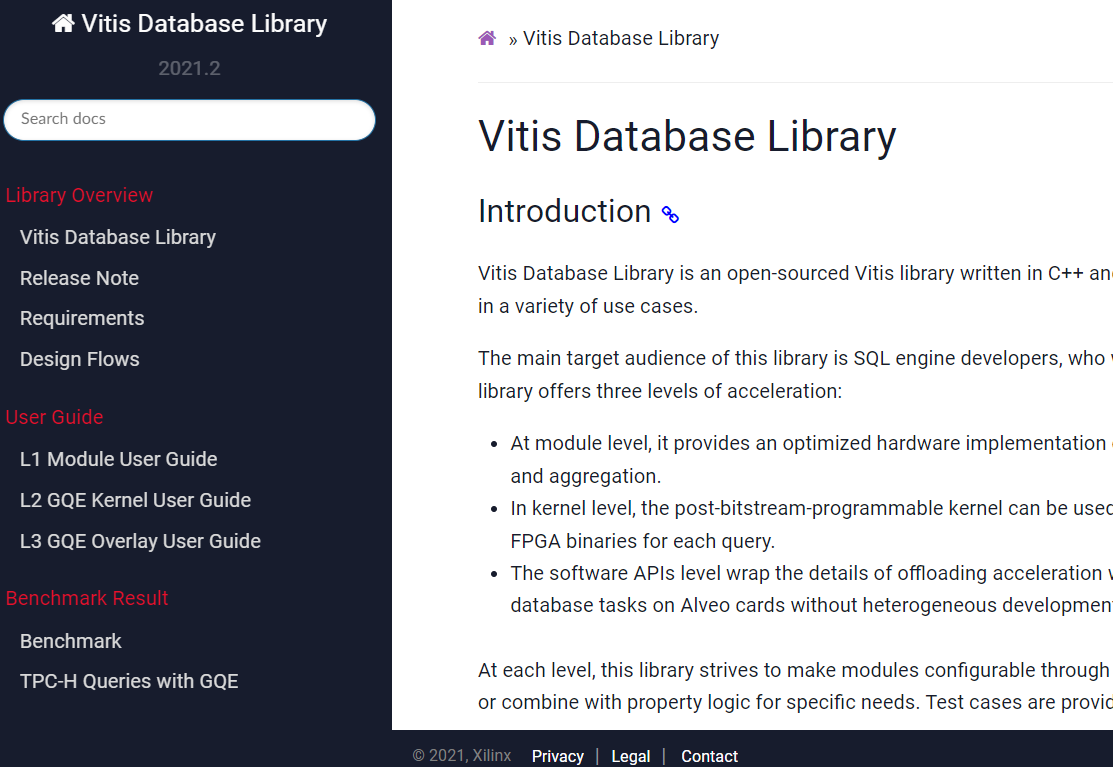Open L3 GQE Overlay User Guide
Viewport: 1113px width, 767px height.
click(x=141, y=541)
